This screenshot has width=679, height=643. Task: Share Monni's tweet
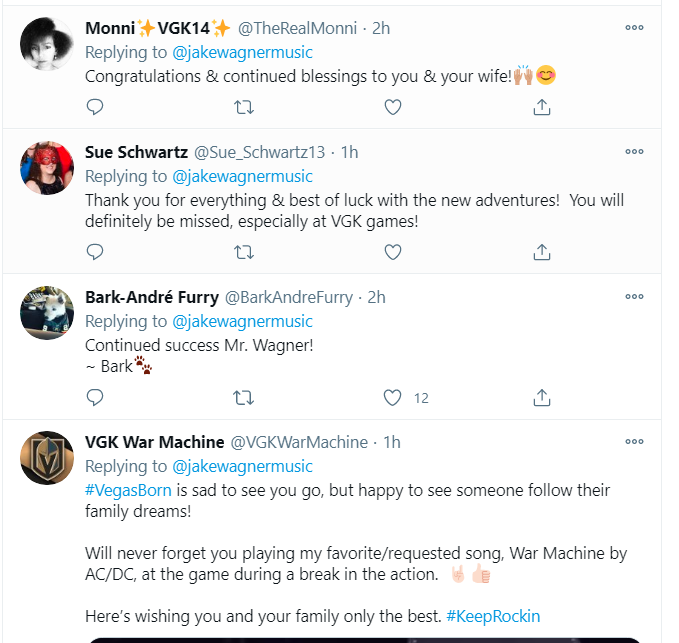[x=541, y=106]
